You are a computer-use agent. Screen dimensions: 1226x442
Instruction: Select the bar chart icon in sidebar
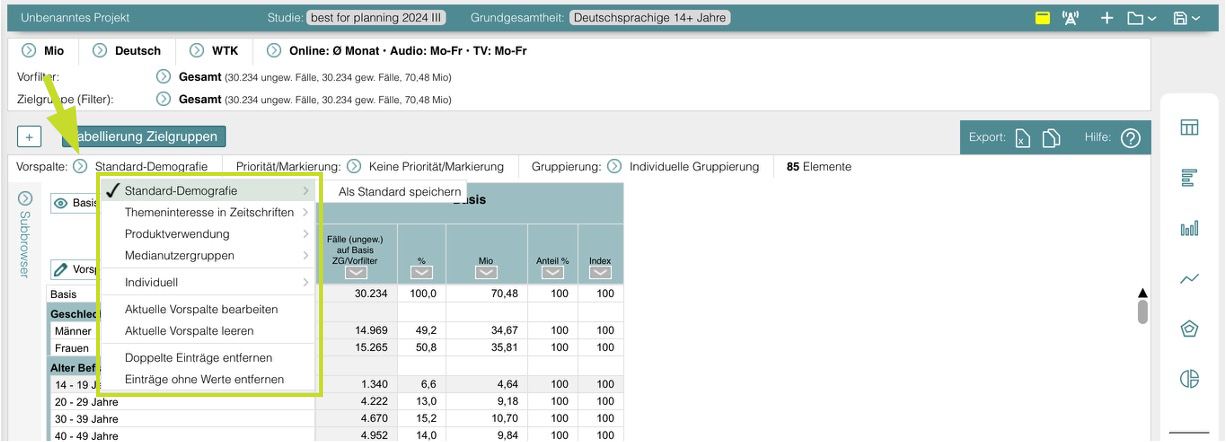tap(1190, 230)
